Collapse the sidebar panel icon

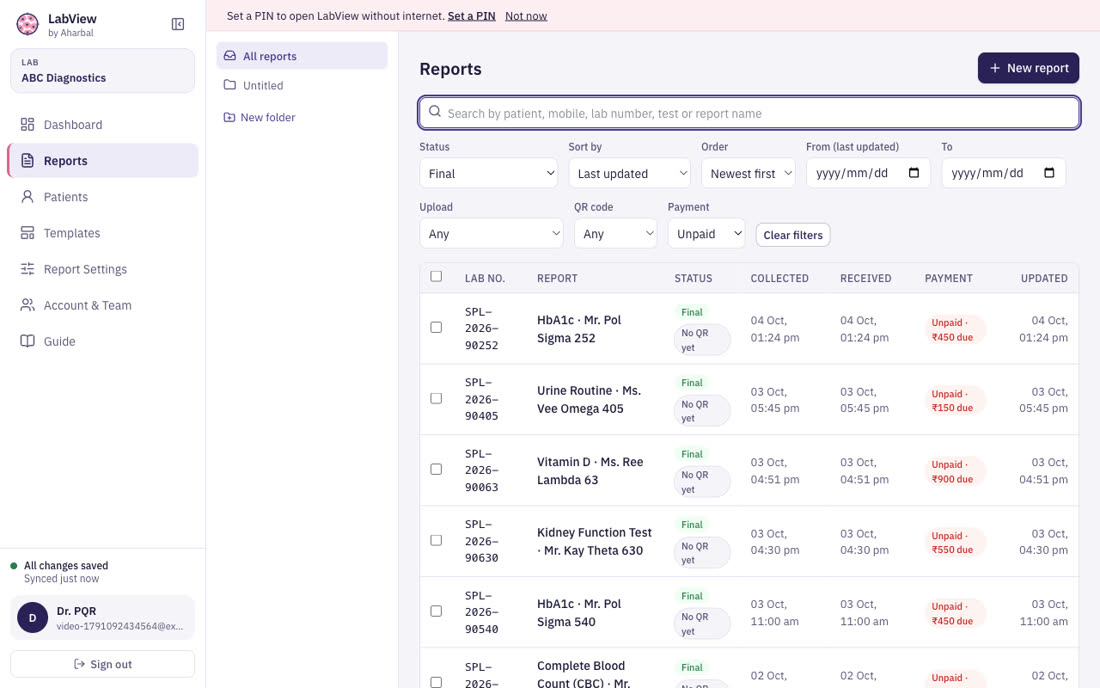[x=177, y=25]
